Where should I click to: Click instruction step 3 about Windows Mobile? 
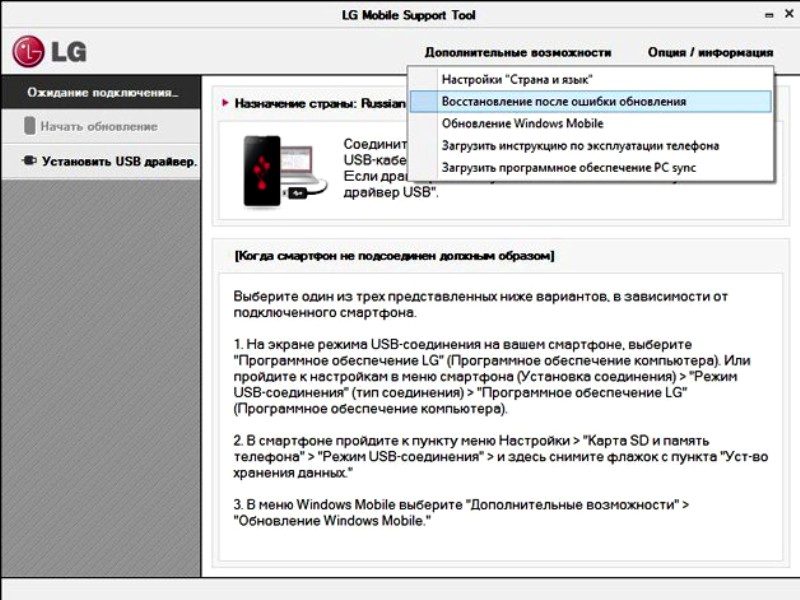point(461,512)
